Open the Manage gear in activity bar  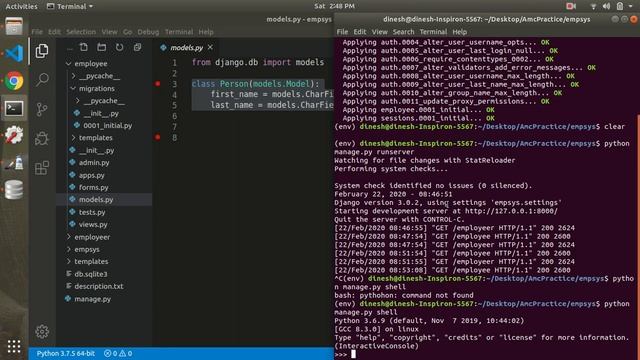pyautogui.click(x=42, y=331)
